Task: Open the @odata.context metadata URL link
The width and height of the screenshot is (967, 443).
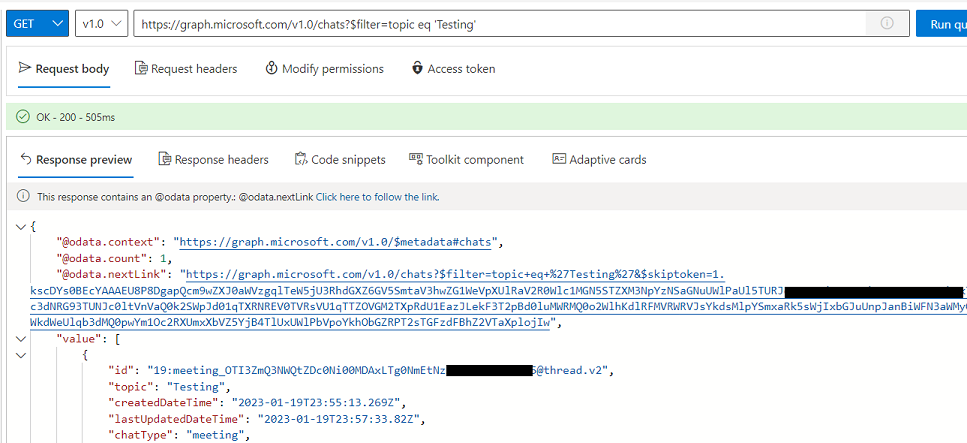Action: coord(335,242)
